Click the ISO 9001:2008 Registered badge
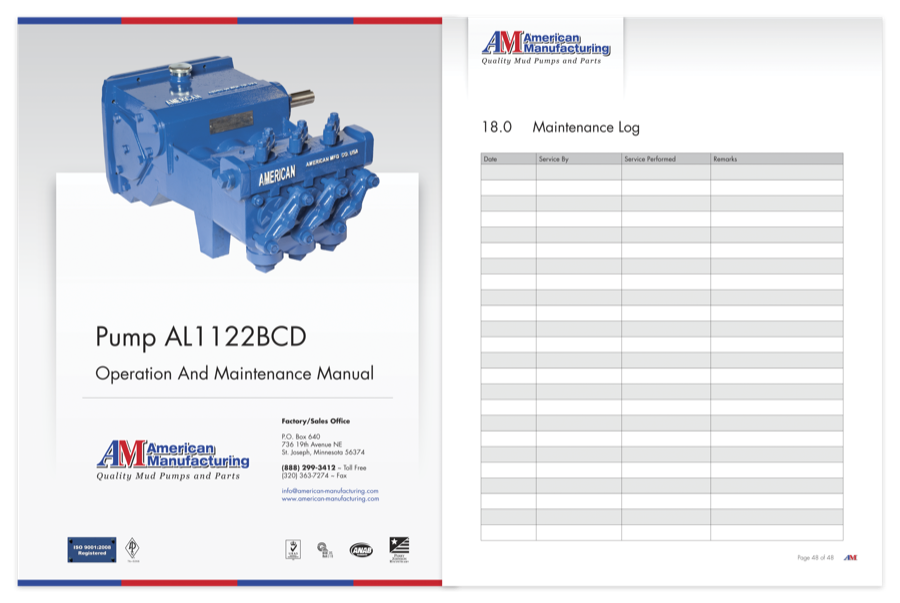Viewport: 900px width, 603px height. point(92,550)
